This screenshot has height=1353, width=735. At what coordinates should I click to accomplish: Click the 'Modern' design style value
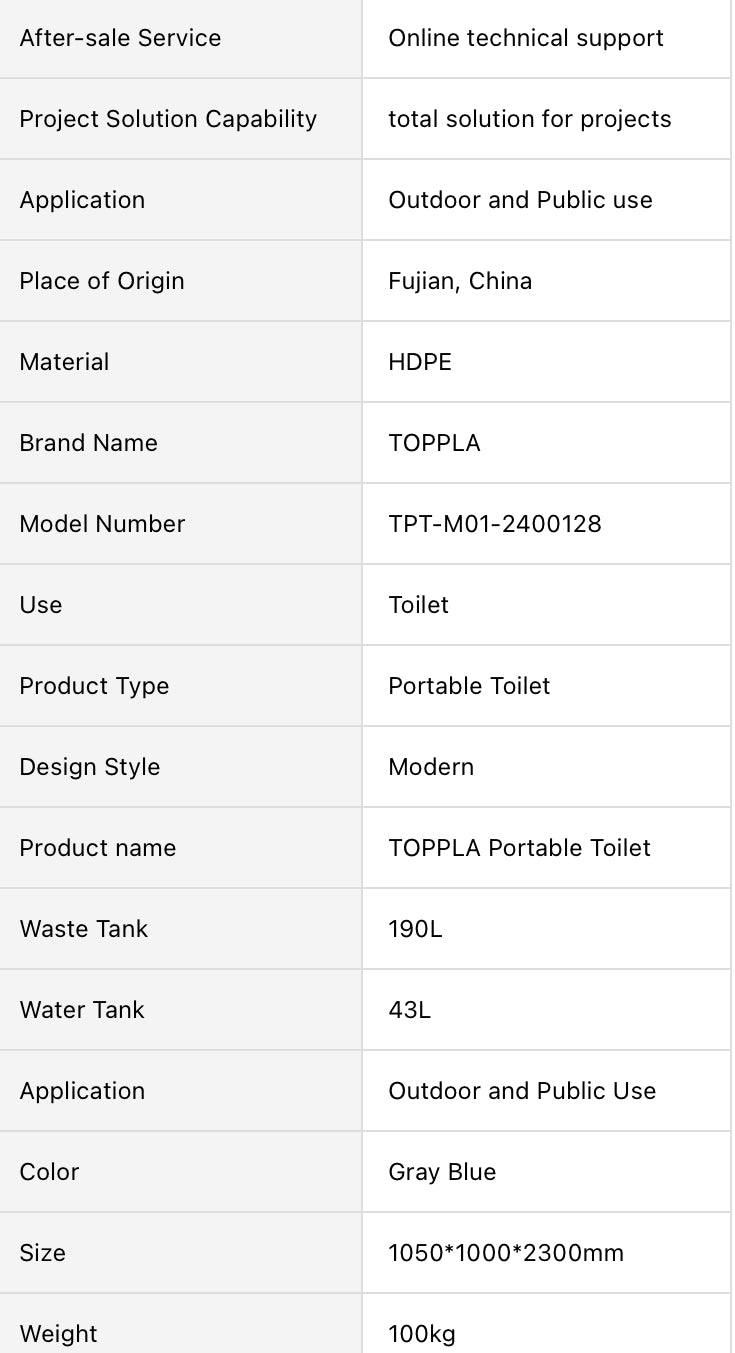pyautogui.click(x=431, y=767)
